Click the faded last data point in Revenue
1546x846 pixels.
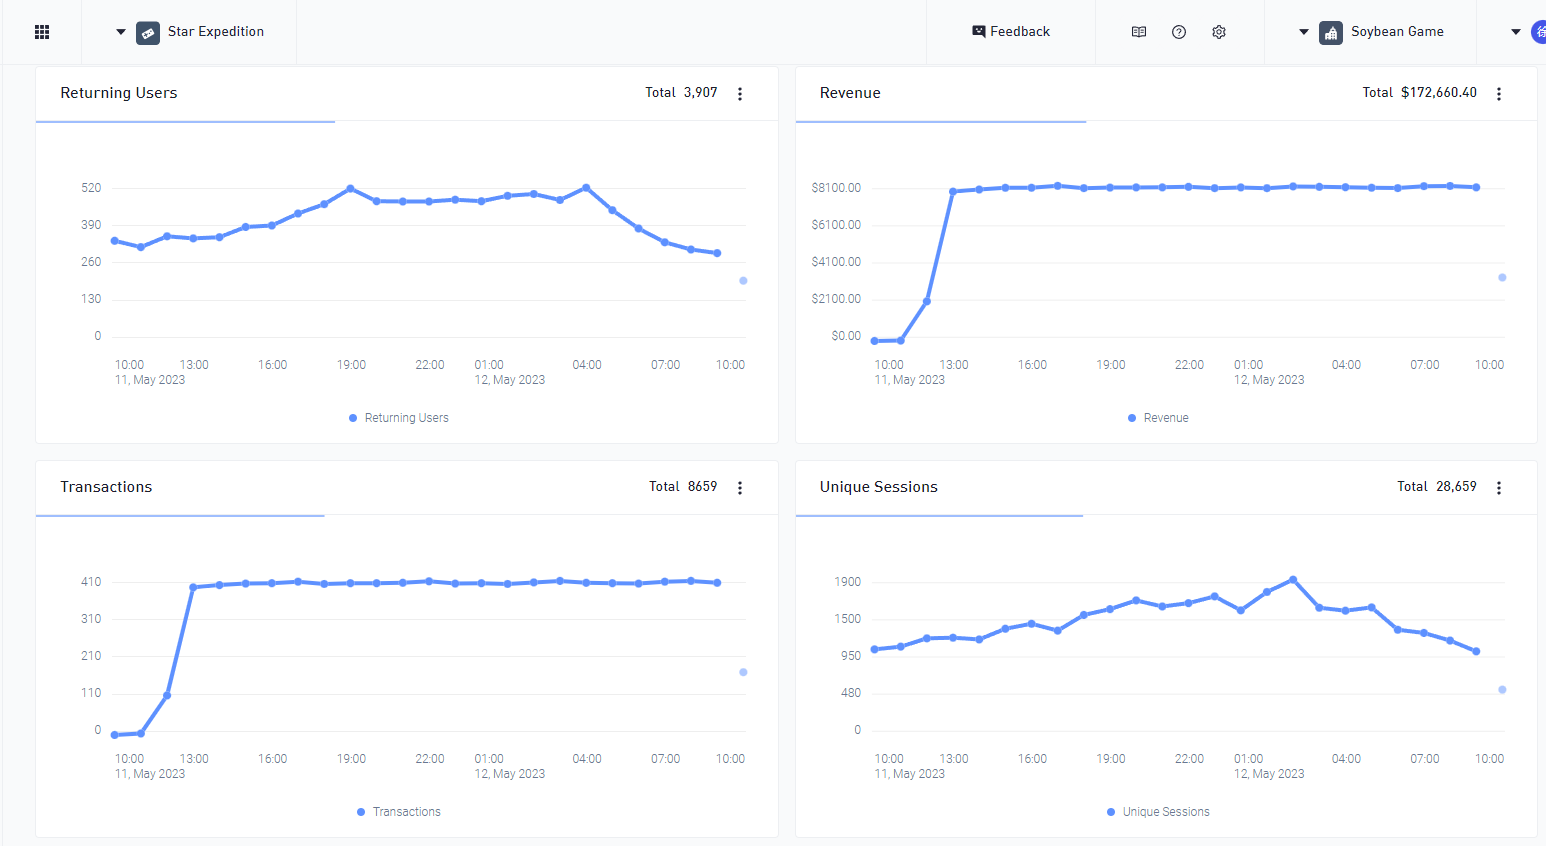1502,278
